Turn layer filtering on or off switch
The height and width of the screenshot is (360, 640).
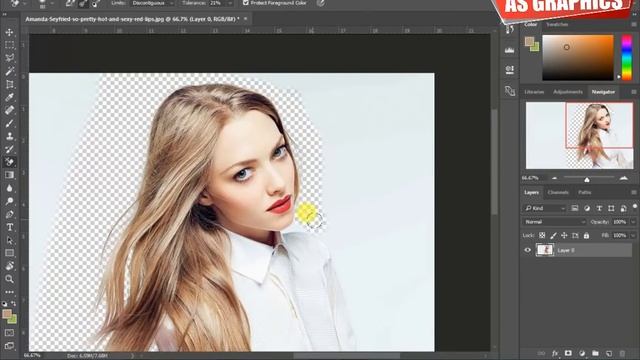[635, 207]
